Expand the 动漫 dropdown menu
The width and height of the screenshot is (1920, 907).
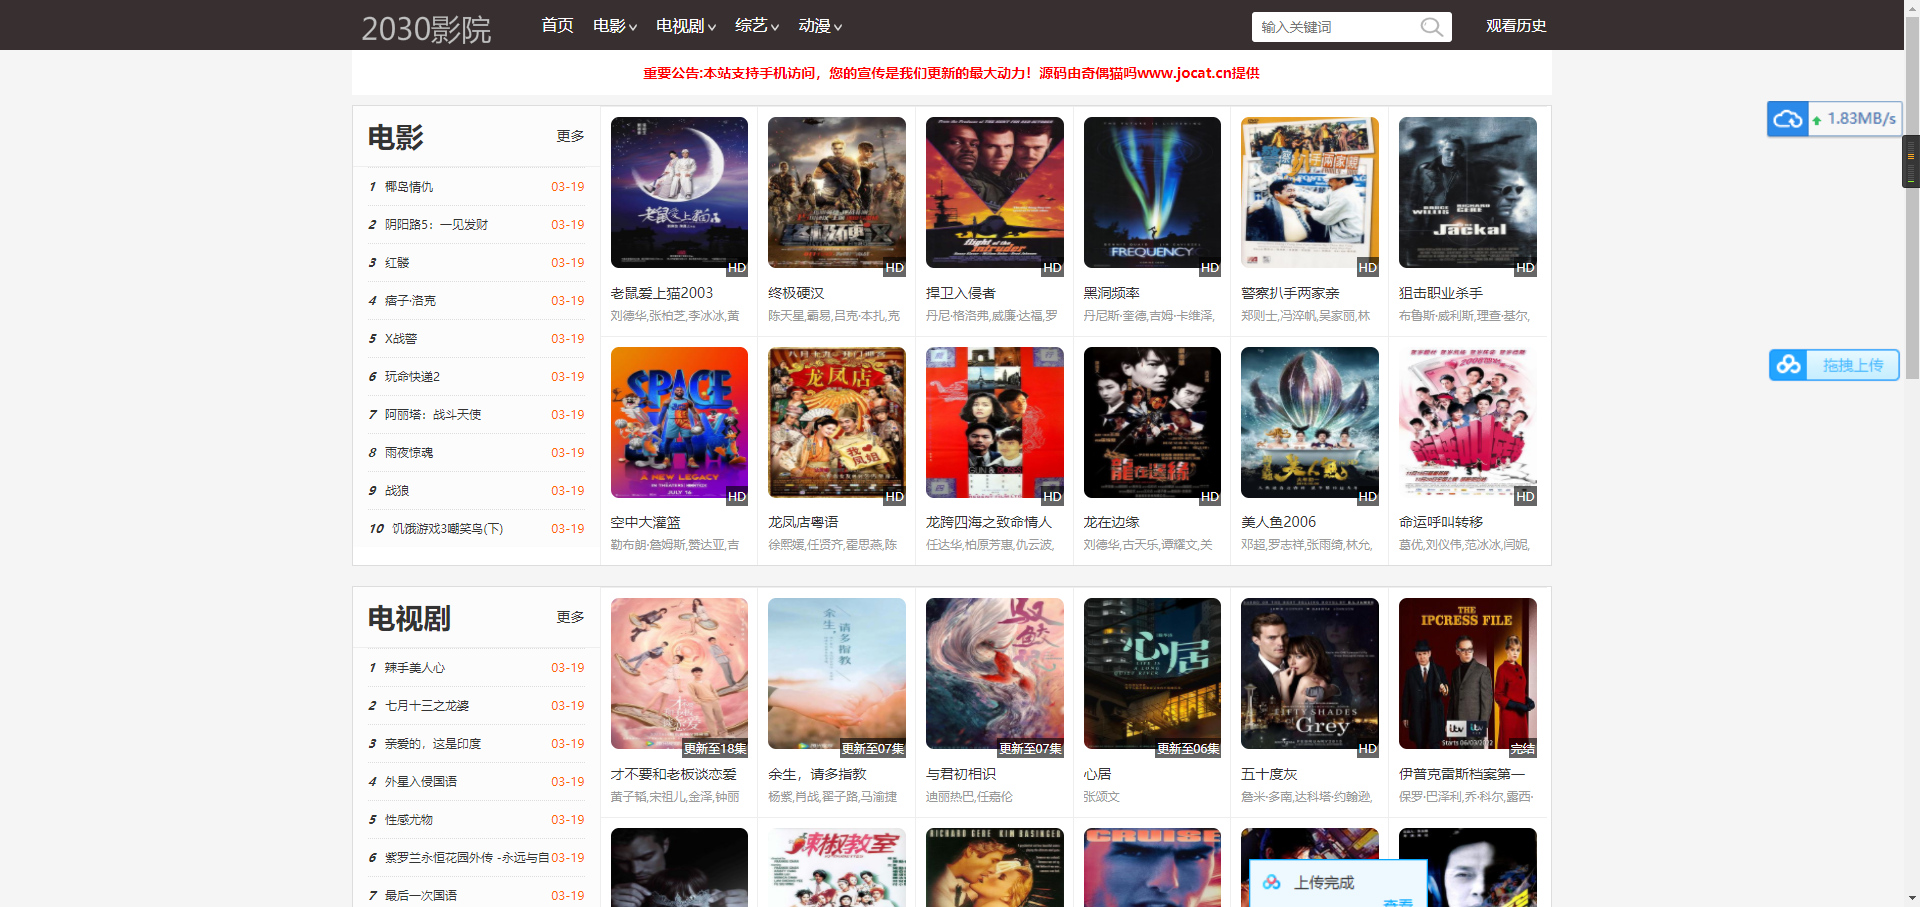[x=820, y=26]
